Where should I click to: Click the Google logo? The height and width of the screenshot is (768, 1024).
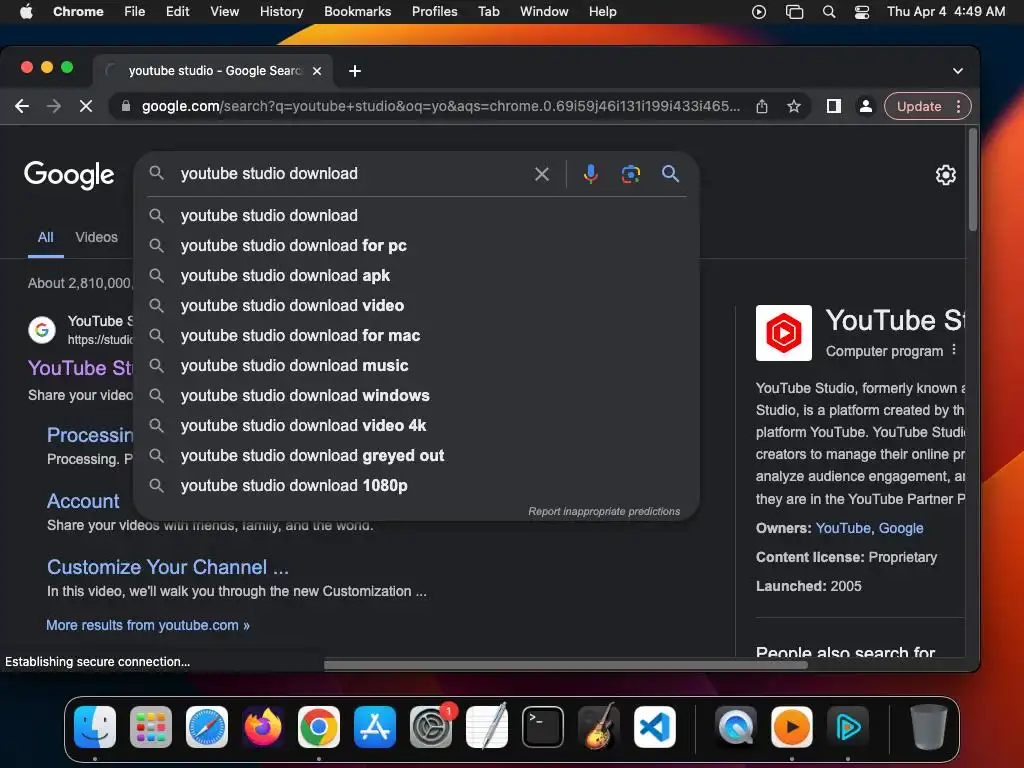point(69,175)
